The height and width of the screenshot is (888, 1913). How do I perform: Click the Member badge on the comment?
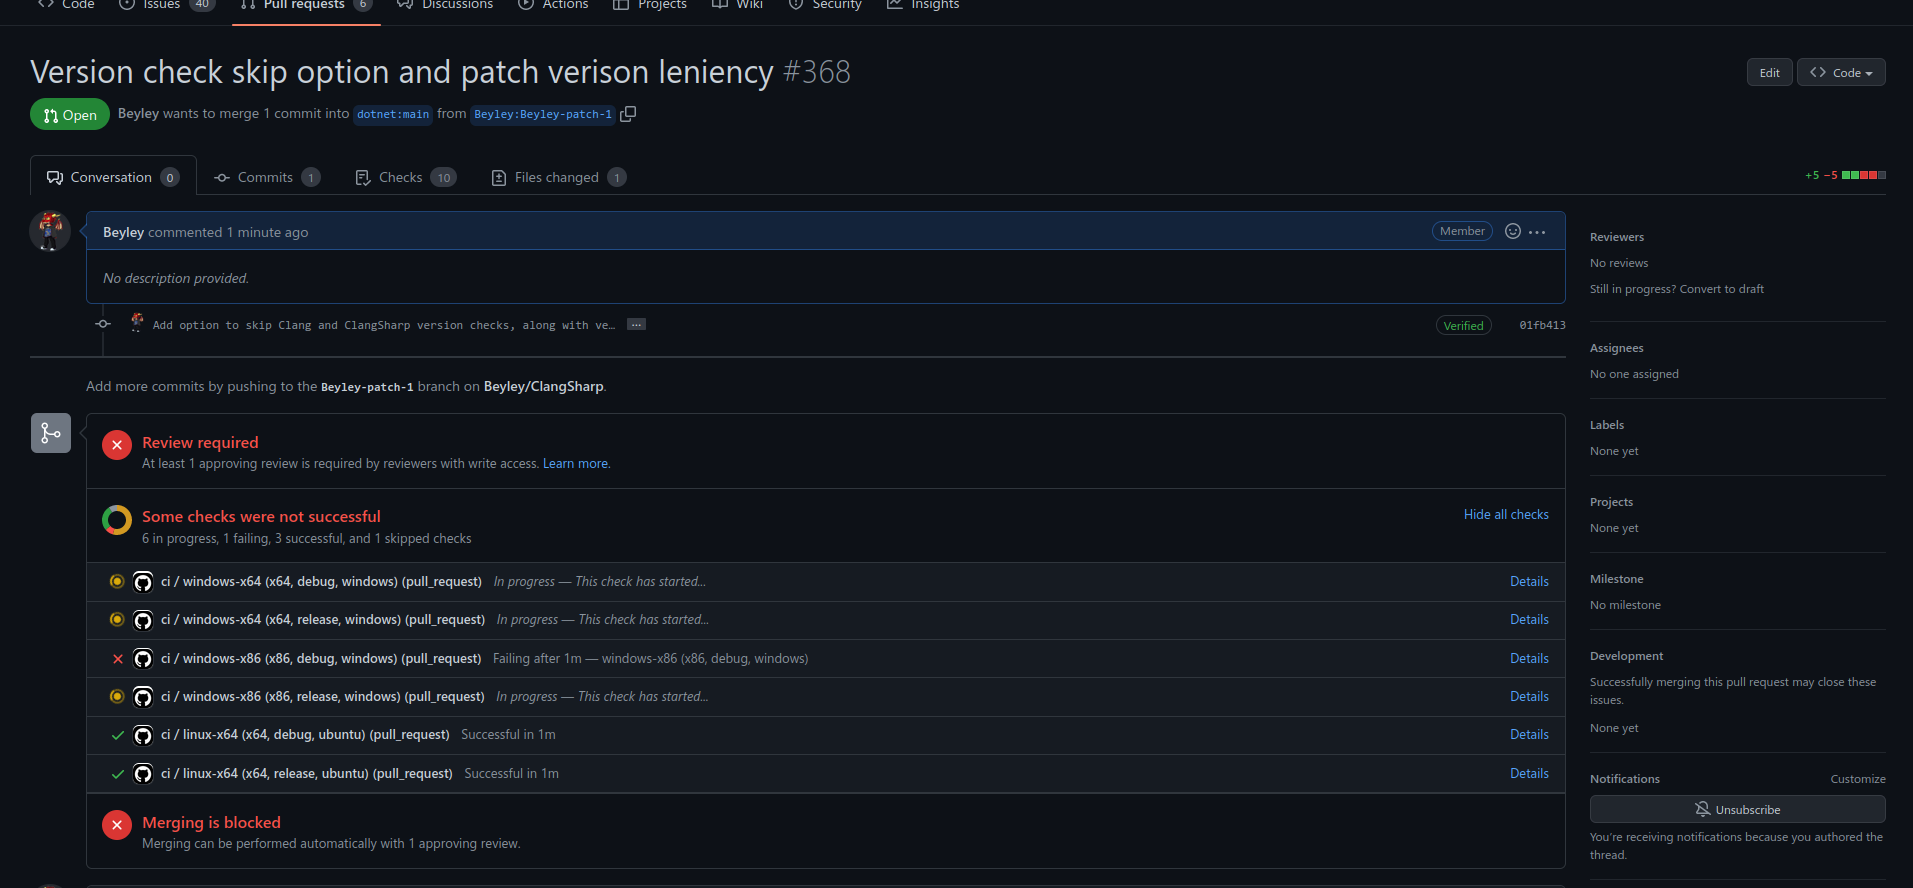[1462, 231]
